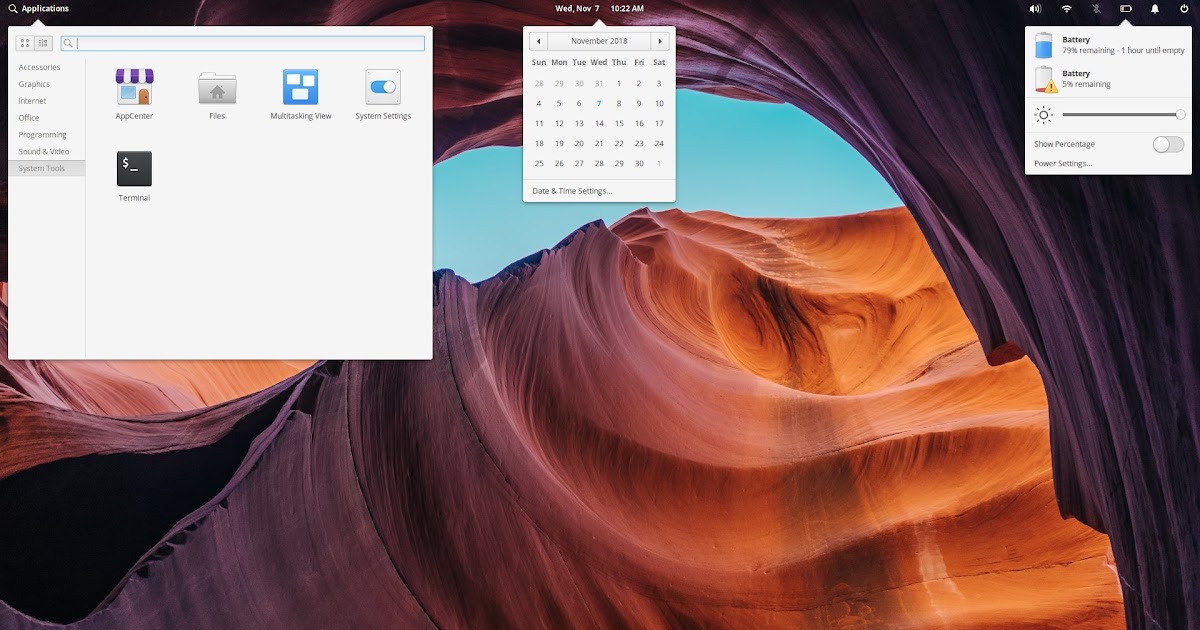Select November 12 in the calendar

click(559, 123)
